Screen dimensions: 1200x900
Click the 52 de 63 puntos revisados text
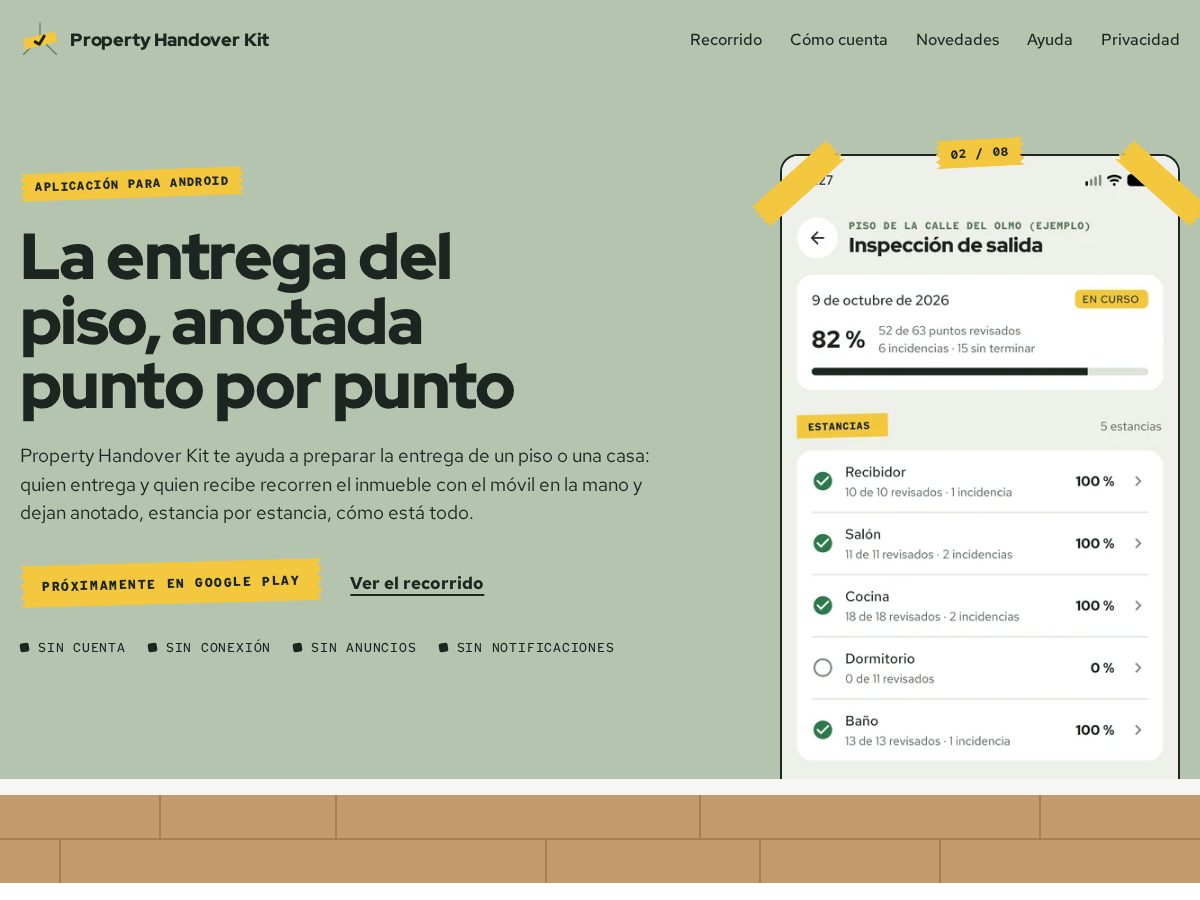pyautogui.click(x=949, y=330)
